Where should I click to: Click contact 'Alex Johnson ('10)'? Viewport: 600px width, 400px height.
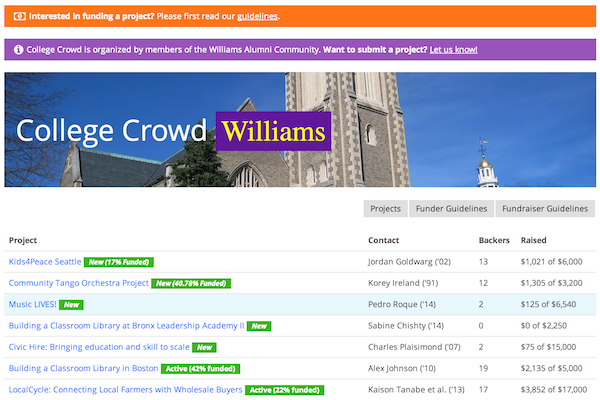402,368
